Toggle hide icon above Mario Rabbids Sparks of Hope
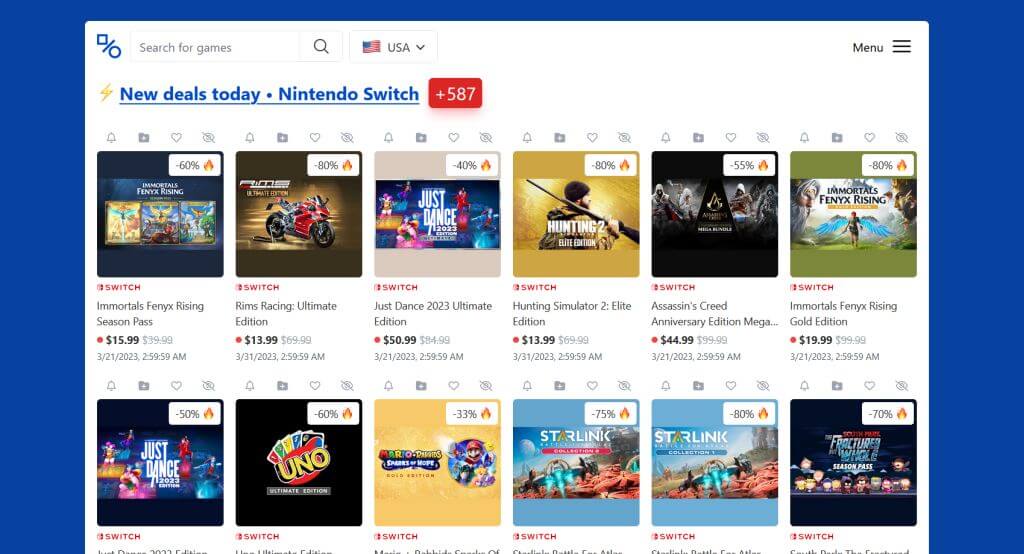The height and width of the screenshot is (554, 1024). (x=486, y=385)
